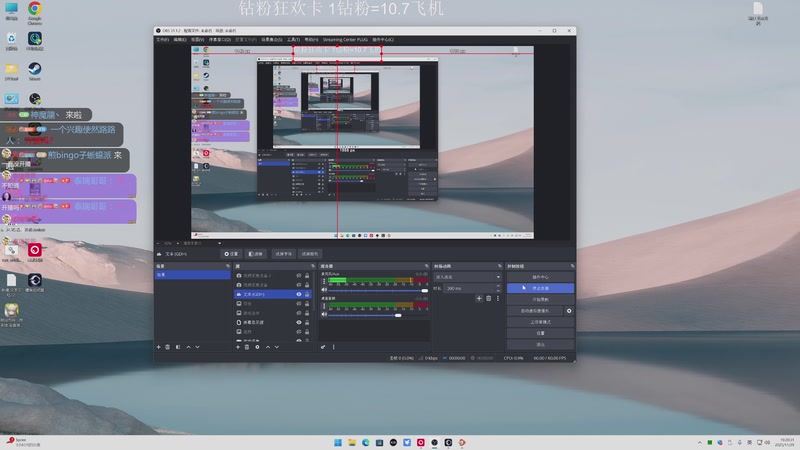Hide the source with the page icon
The height and width of the screenshot is (450, 800).
299,322
